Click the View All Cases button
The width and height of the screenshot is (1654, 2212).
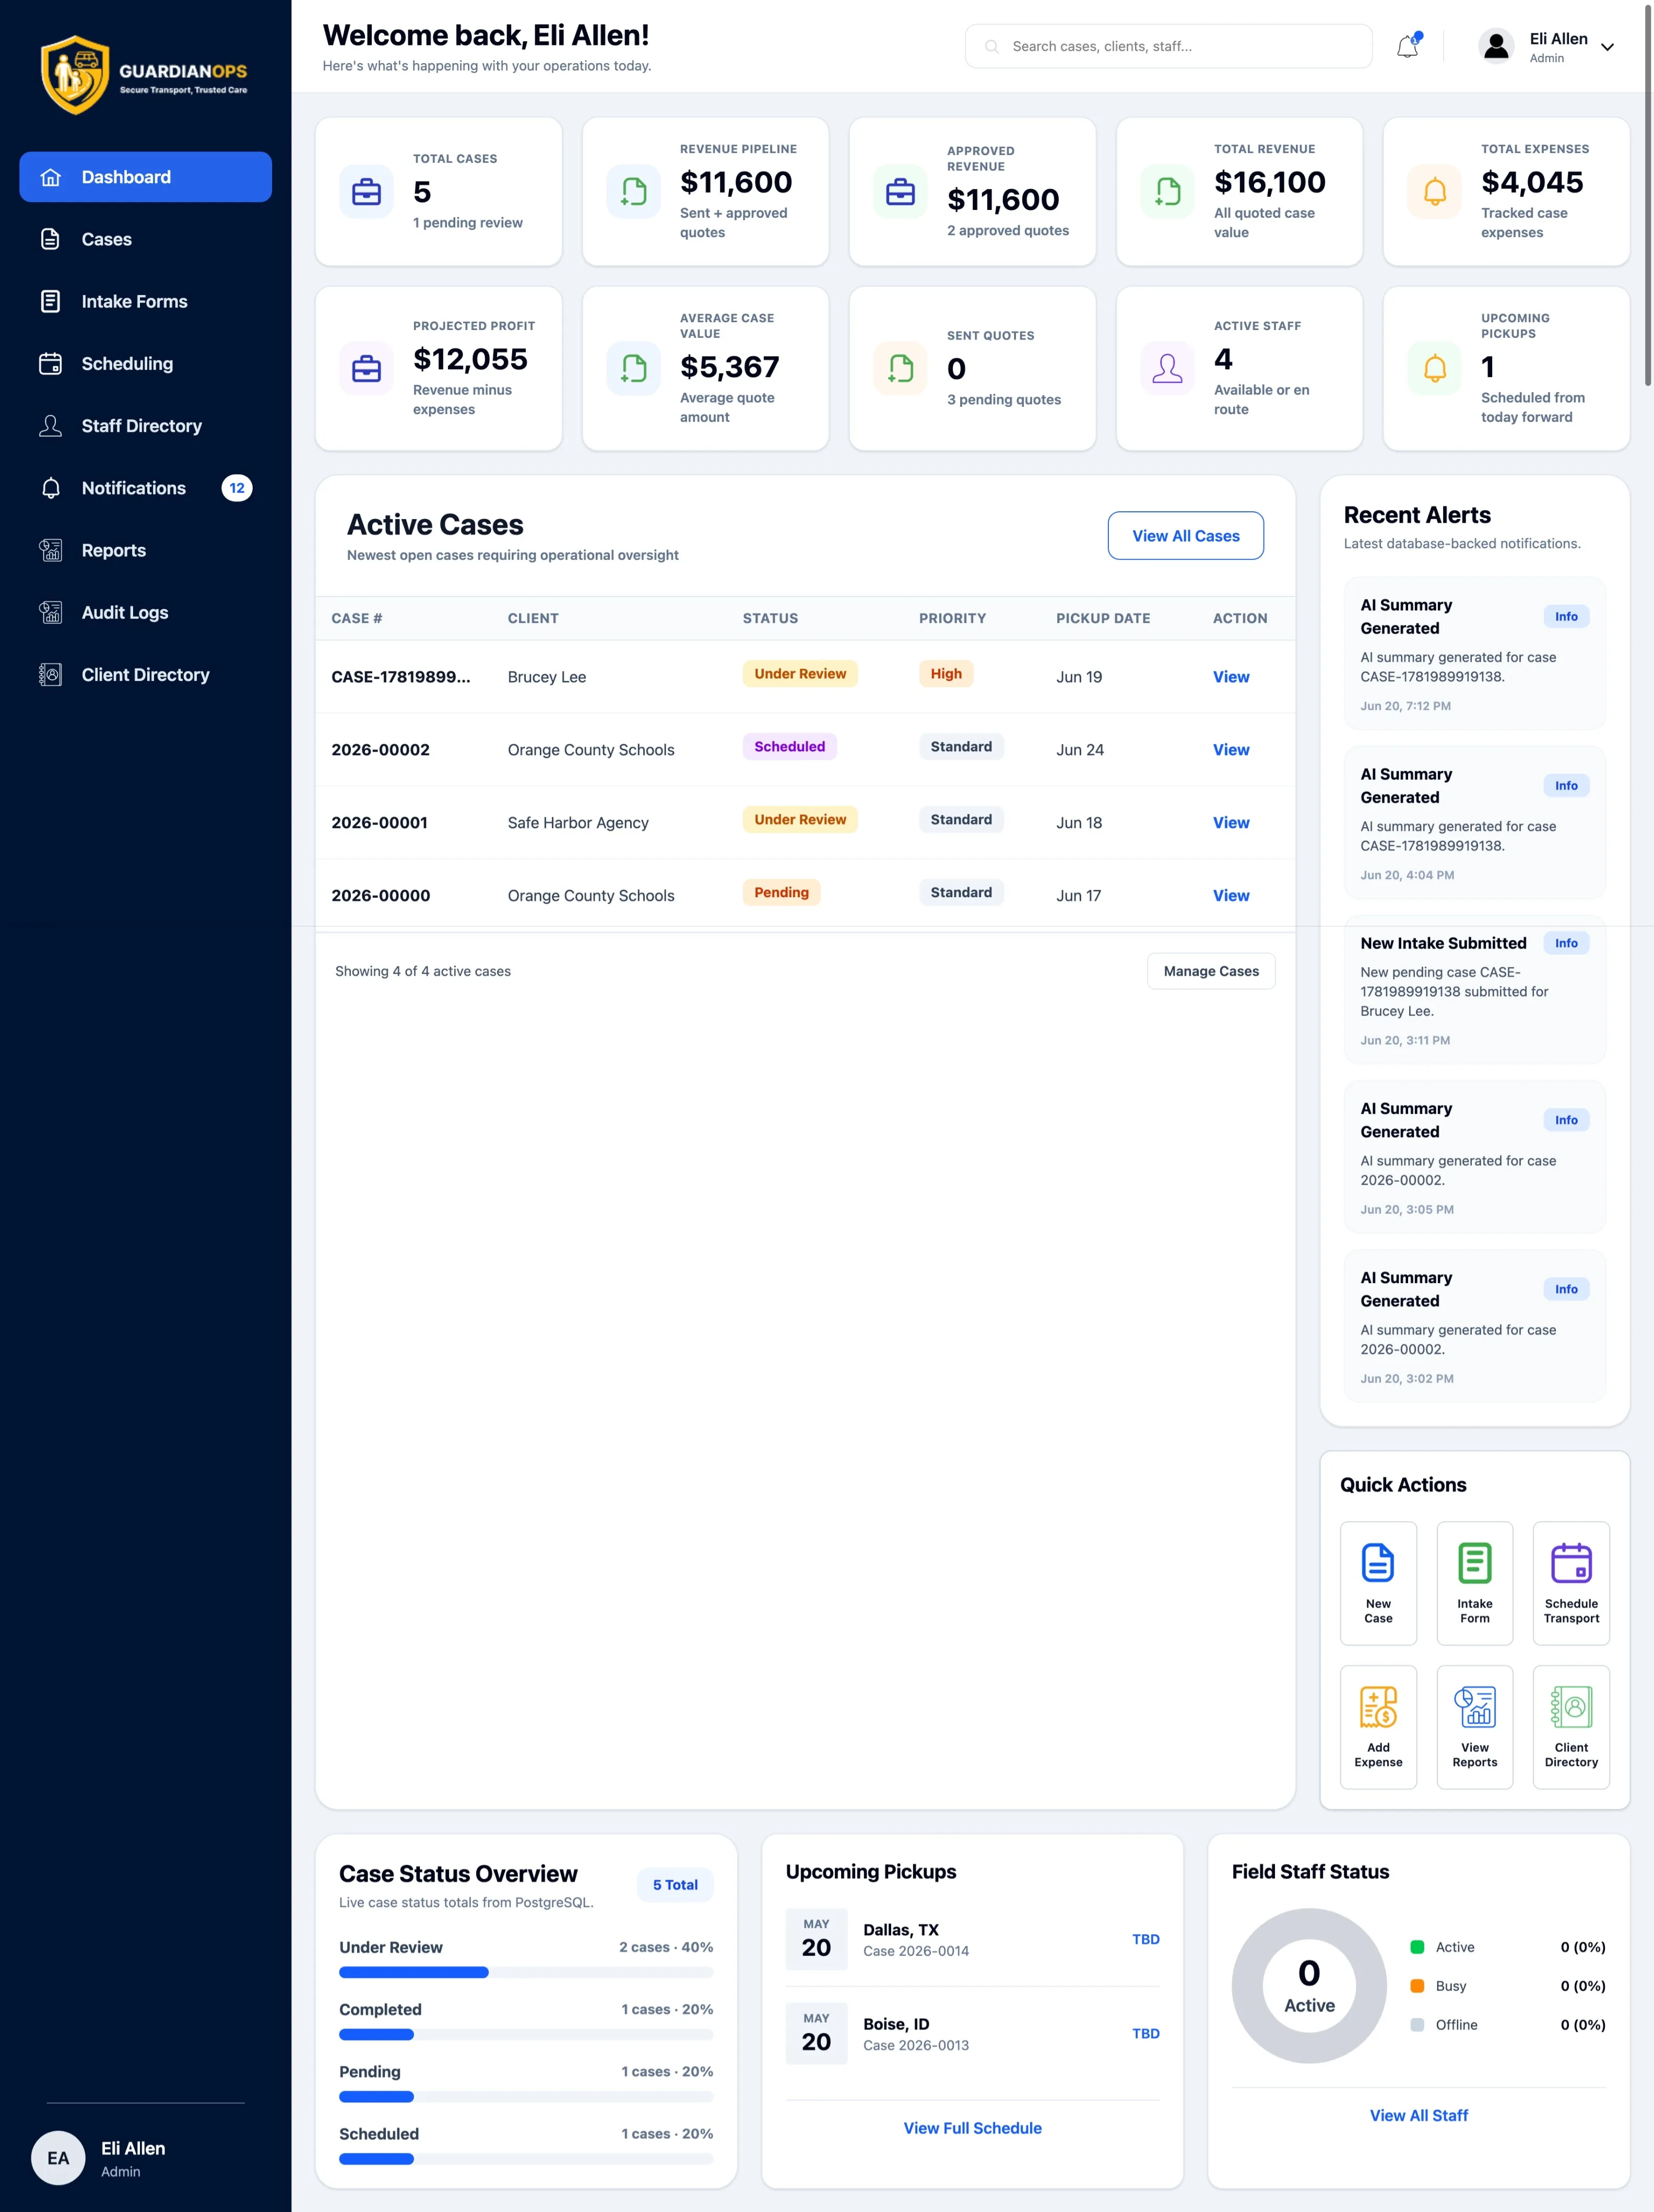(x=1185, y=536)
